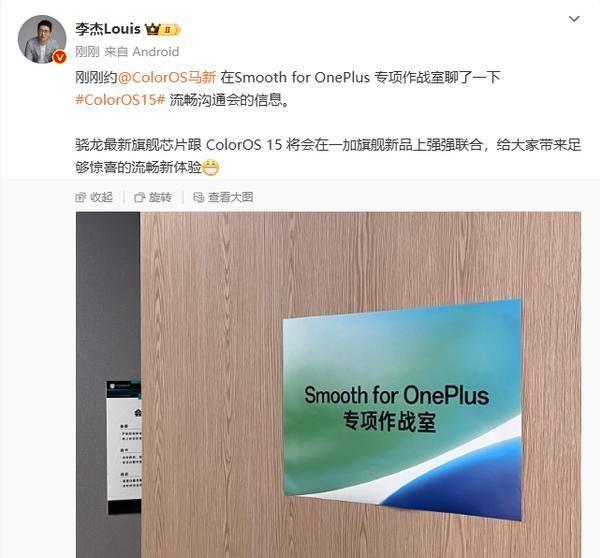Click the magnifier icon beside 查看大图
600x558 pixels.
click(x=198, y=197)
